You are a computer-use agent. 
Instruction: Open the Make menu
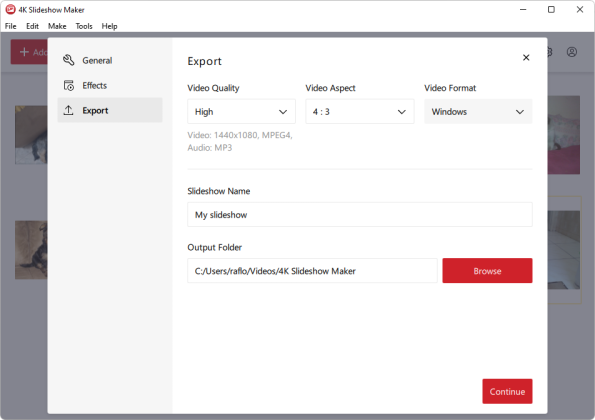coord(57,26)
